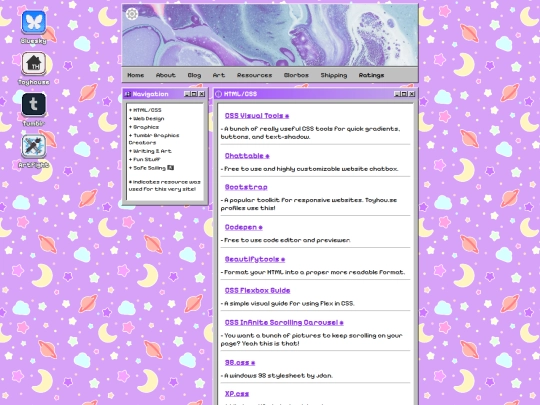Open the Codepen link
Viewport: 540px width, 405px height.
243,227
